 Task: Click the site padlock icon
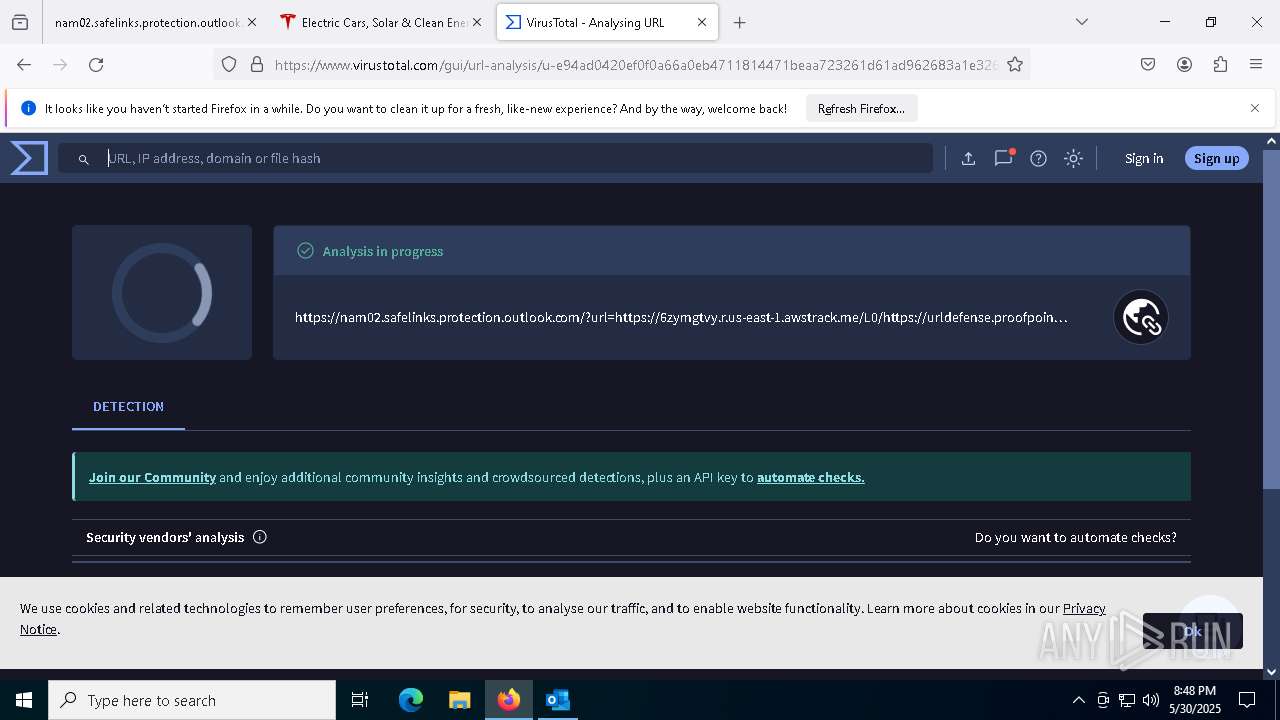(257, 64)
